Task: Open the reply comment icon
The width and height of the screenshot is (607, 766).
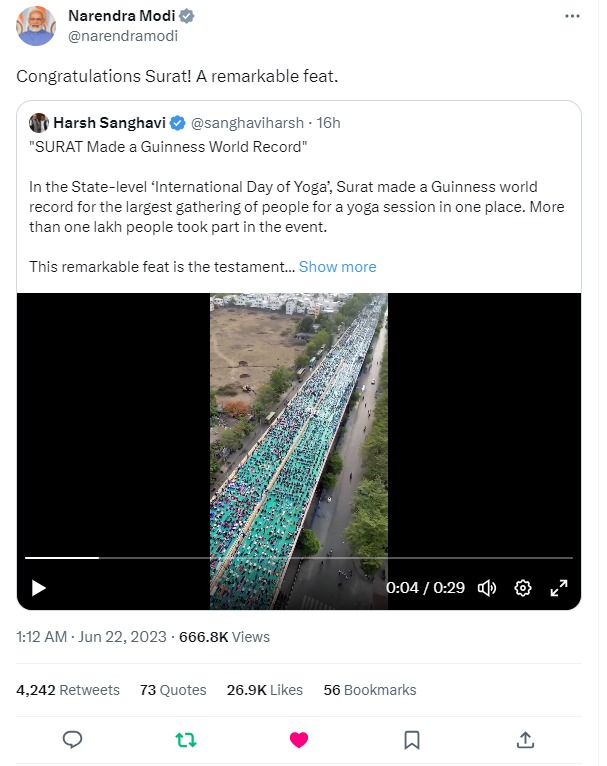Action: pyautogui.click(x=72, y=740)
